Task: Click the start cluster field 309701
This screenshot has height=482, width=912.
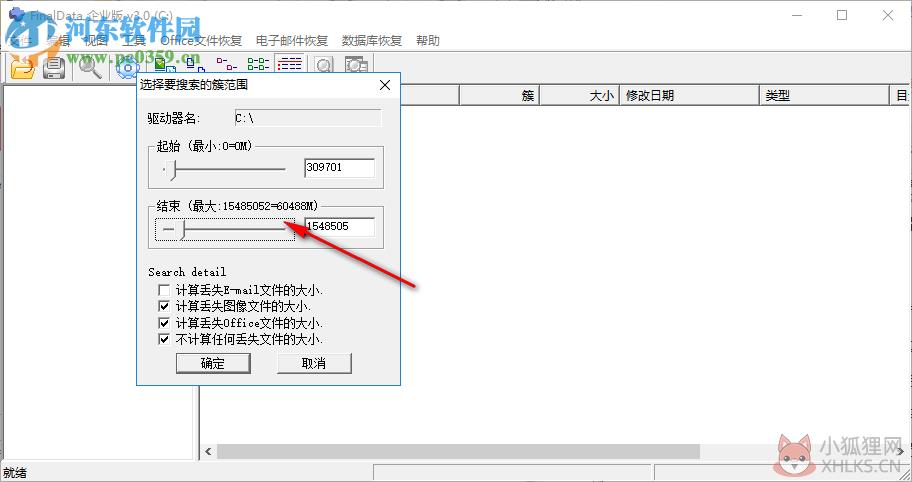Action: pyautogui.click(x=340, y=167)
